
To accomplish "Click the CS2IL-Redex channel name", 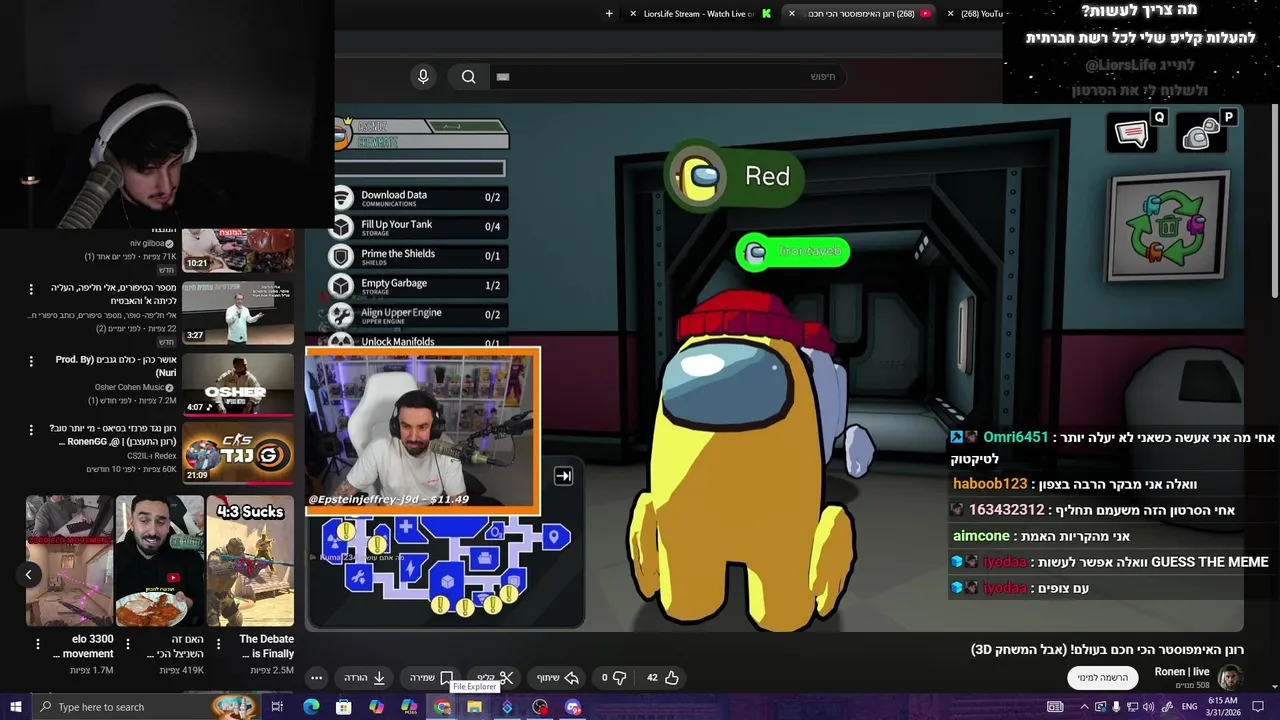I will (152, 456).
